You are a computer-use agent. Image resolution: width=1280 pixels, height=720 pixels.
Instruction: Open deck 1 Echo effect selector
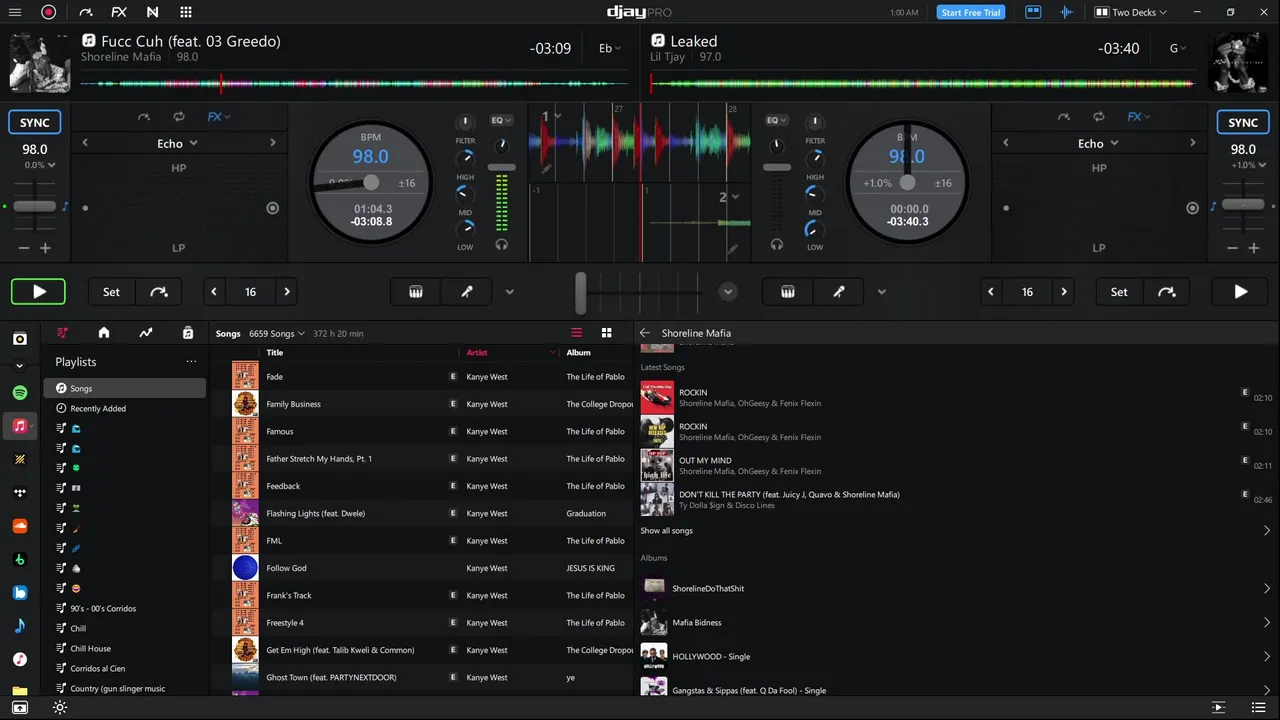tap(178, 143)
